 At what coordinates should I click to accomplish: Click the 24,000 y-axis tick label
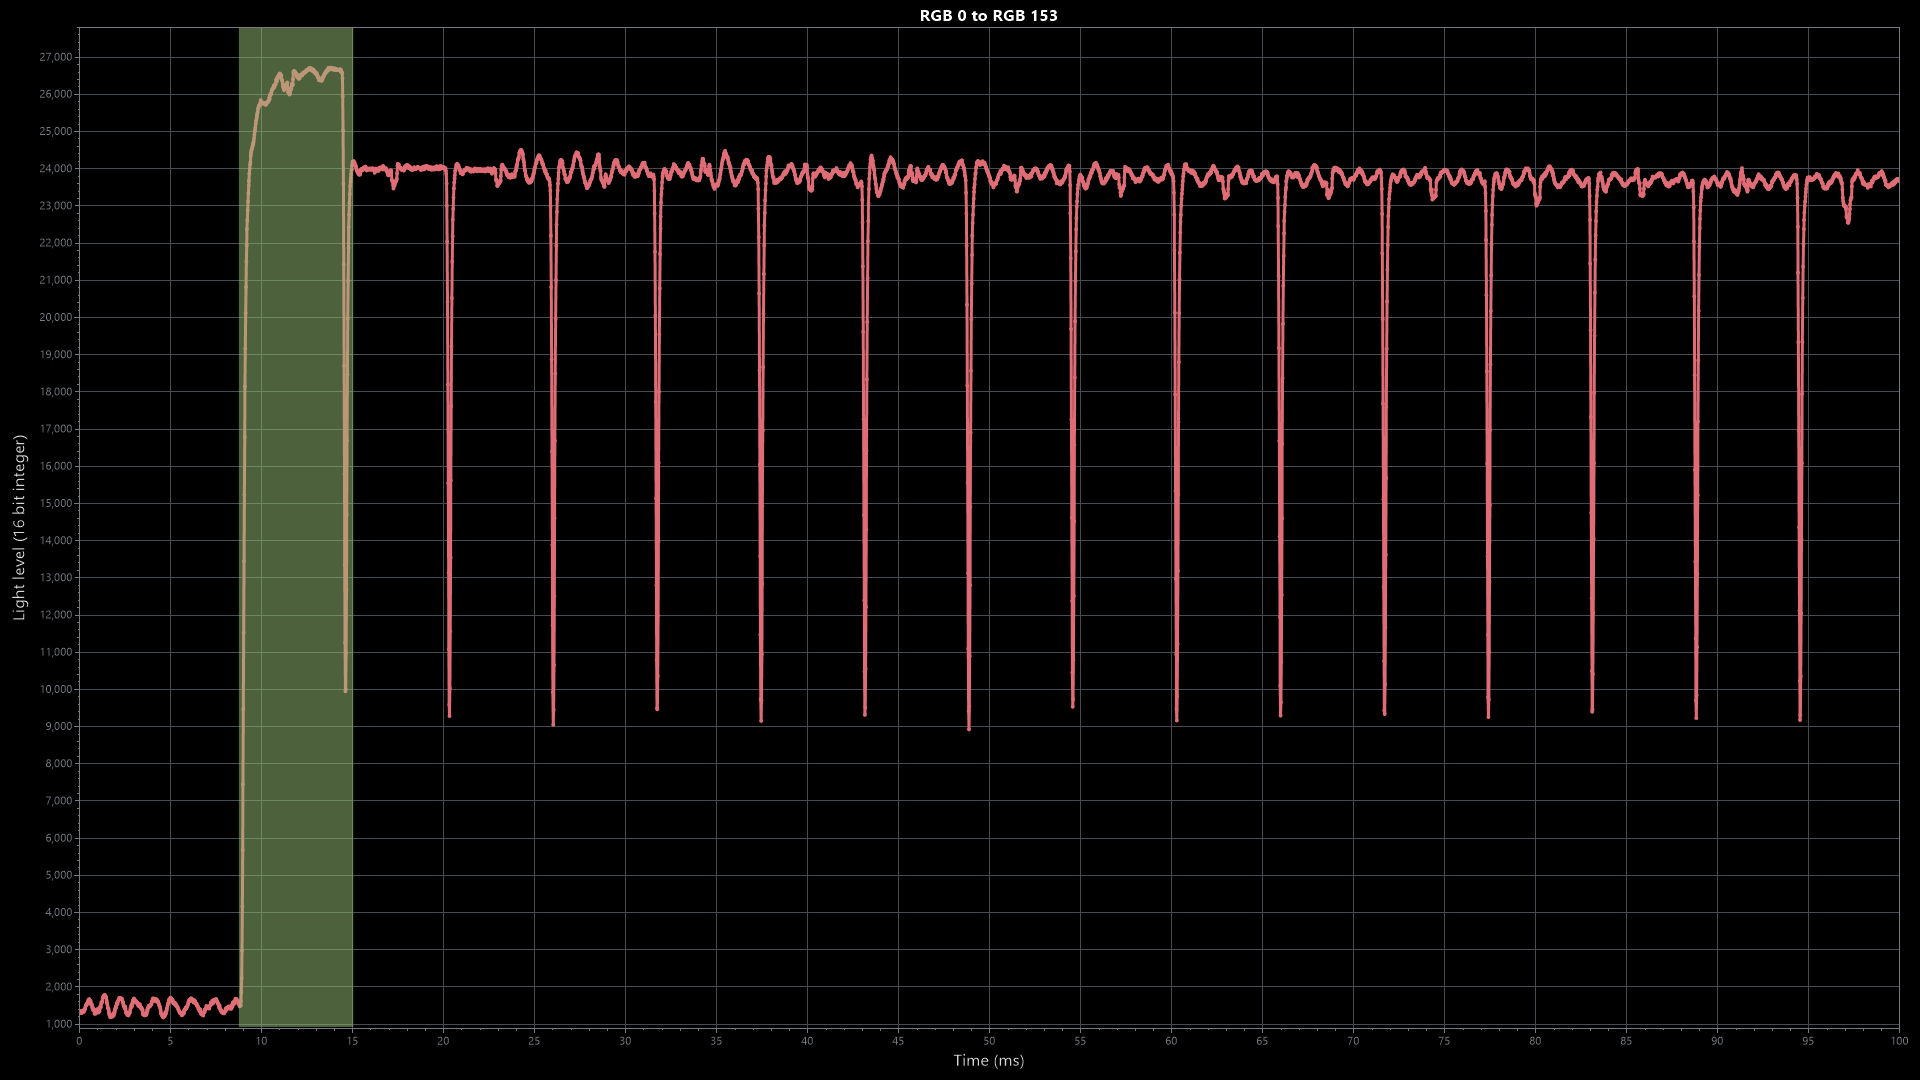55,168
